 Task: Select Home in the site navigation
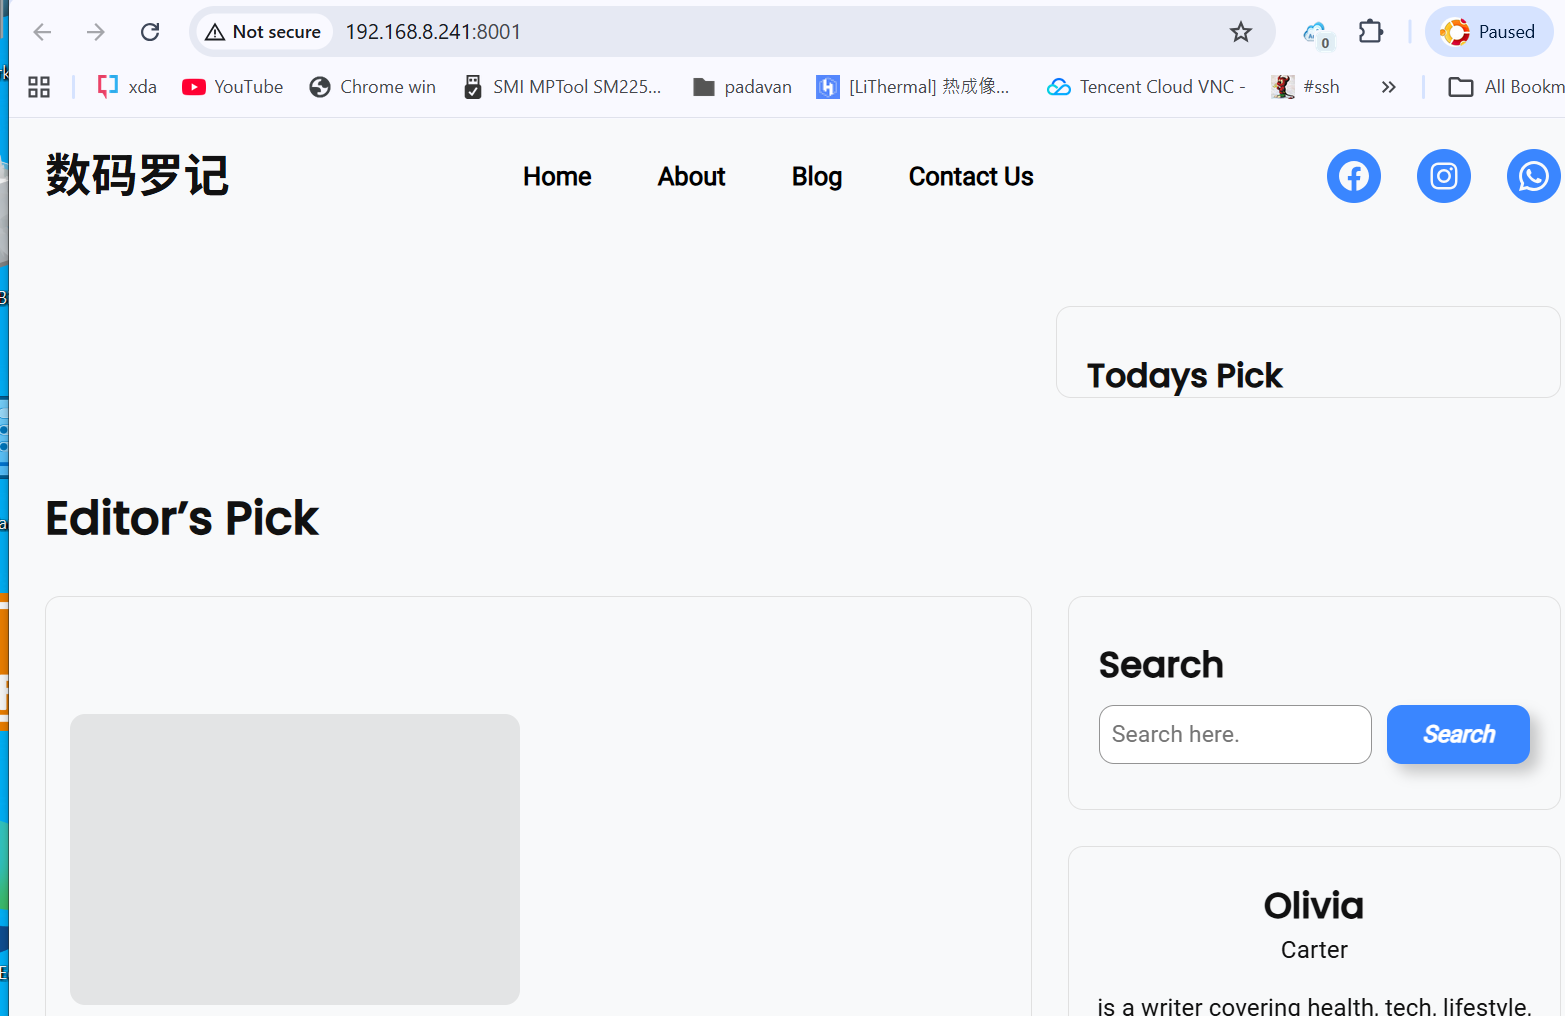(557, 176)
